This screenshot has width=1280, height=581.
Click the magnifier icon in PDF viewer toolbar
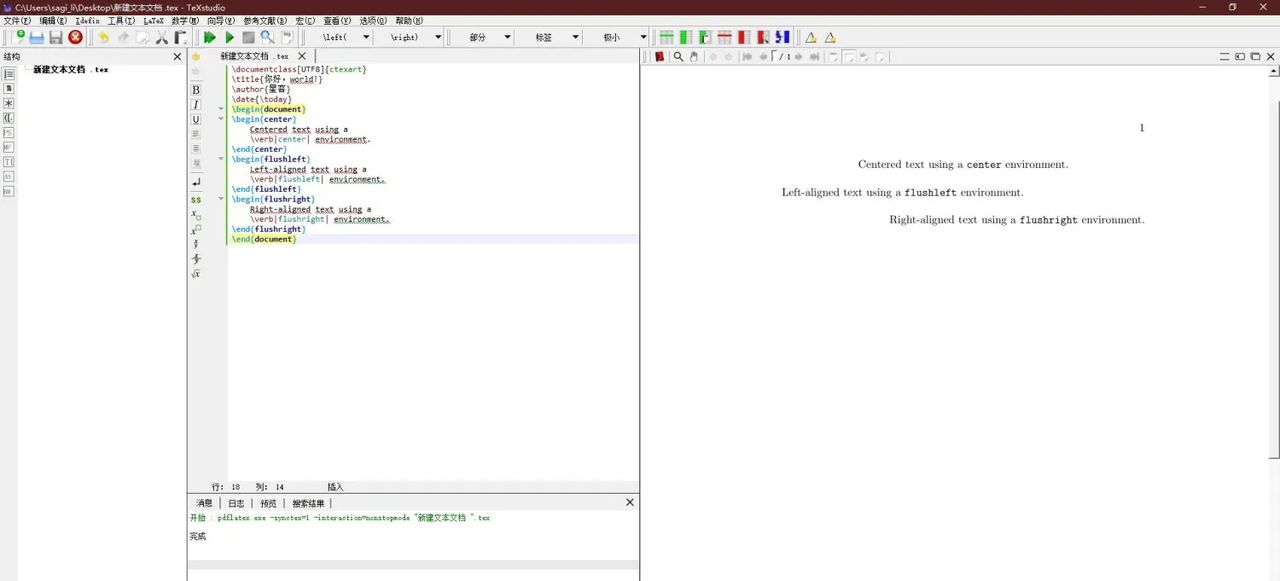(678, 57)
